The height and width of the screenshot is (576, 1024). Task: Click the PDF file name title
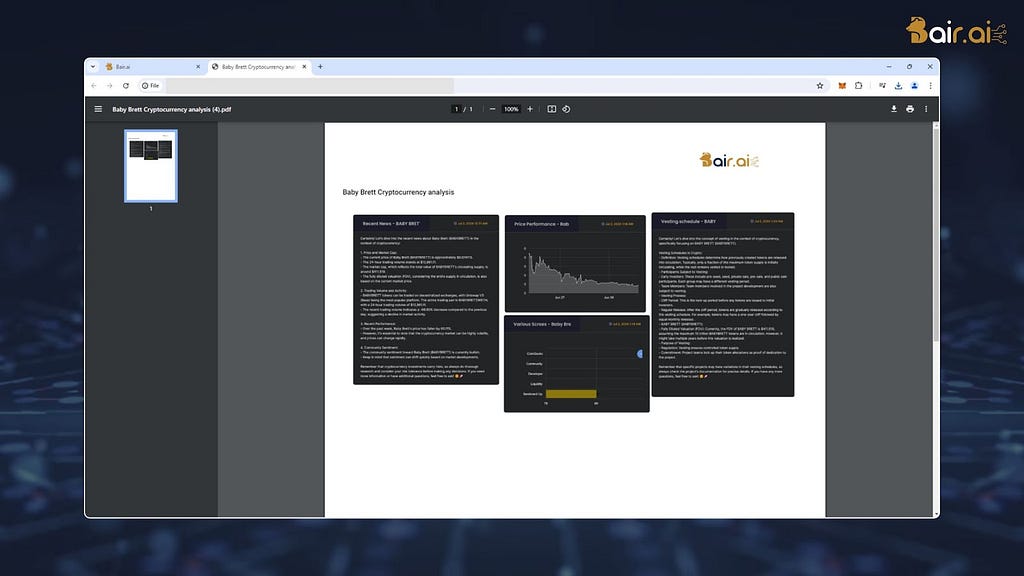(x=172, y=109)
